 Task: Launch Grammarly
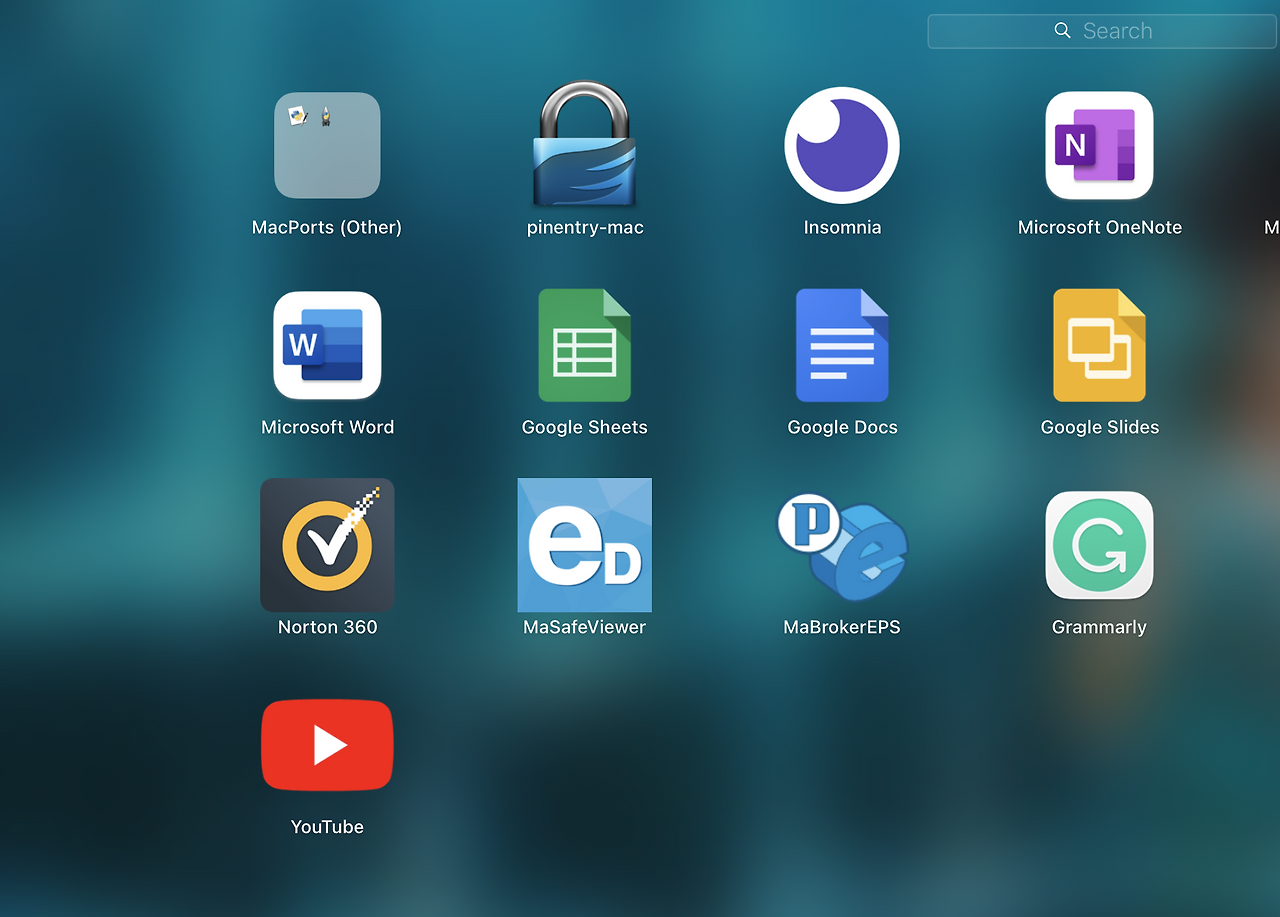(1099, 545)
